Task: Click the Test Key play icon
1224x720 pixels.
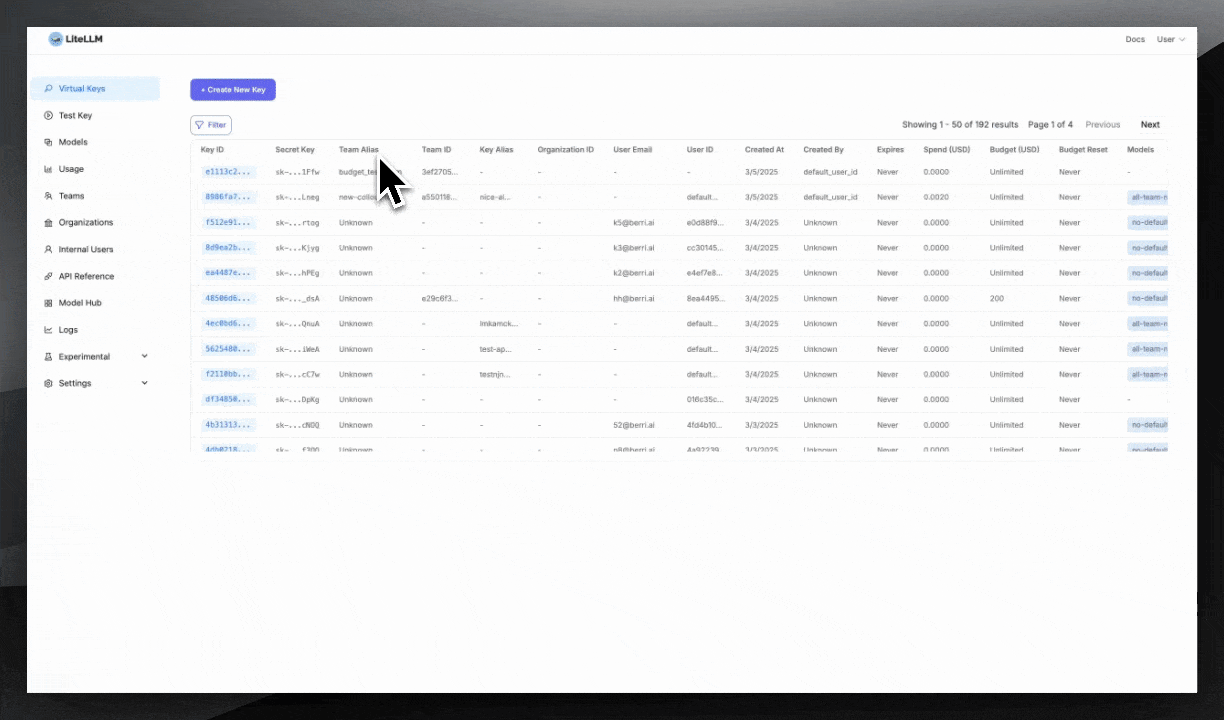Action: click(48, 116)
